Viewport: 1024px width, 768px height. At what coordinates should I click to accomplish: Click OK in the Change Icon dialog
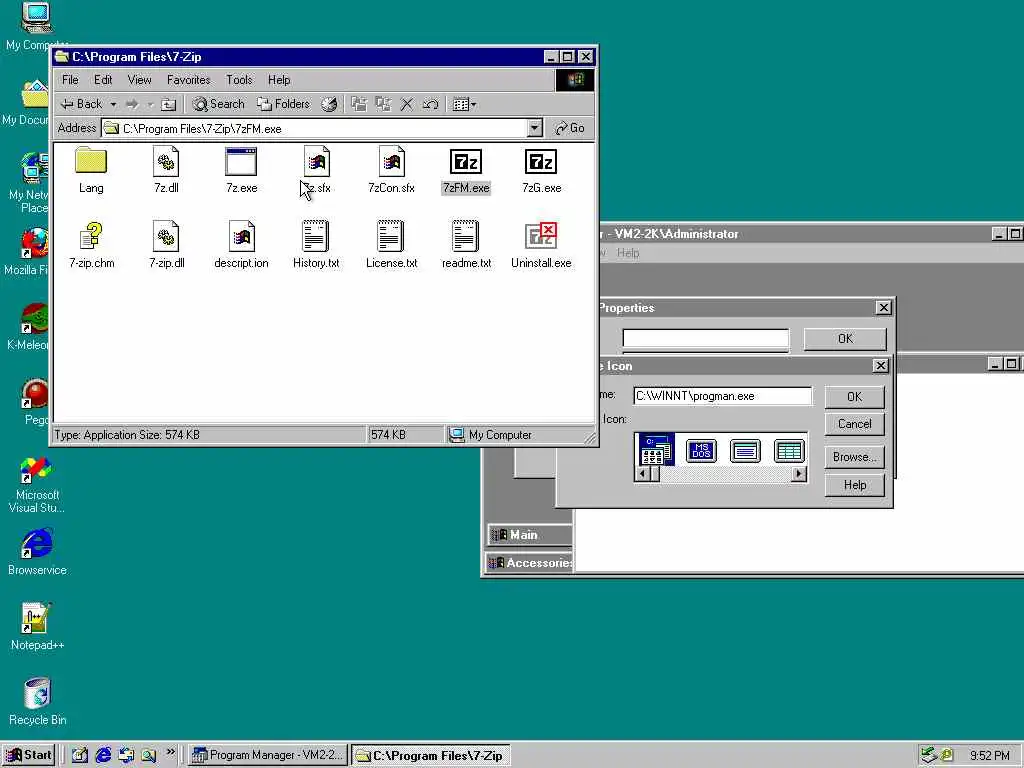[854, 396]
